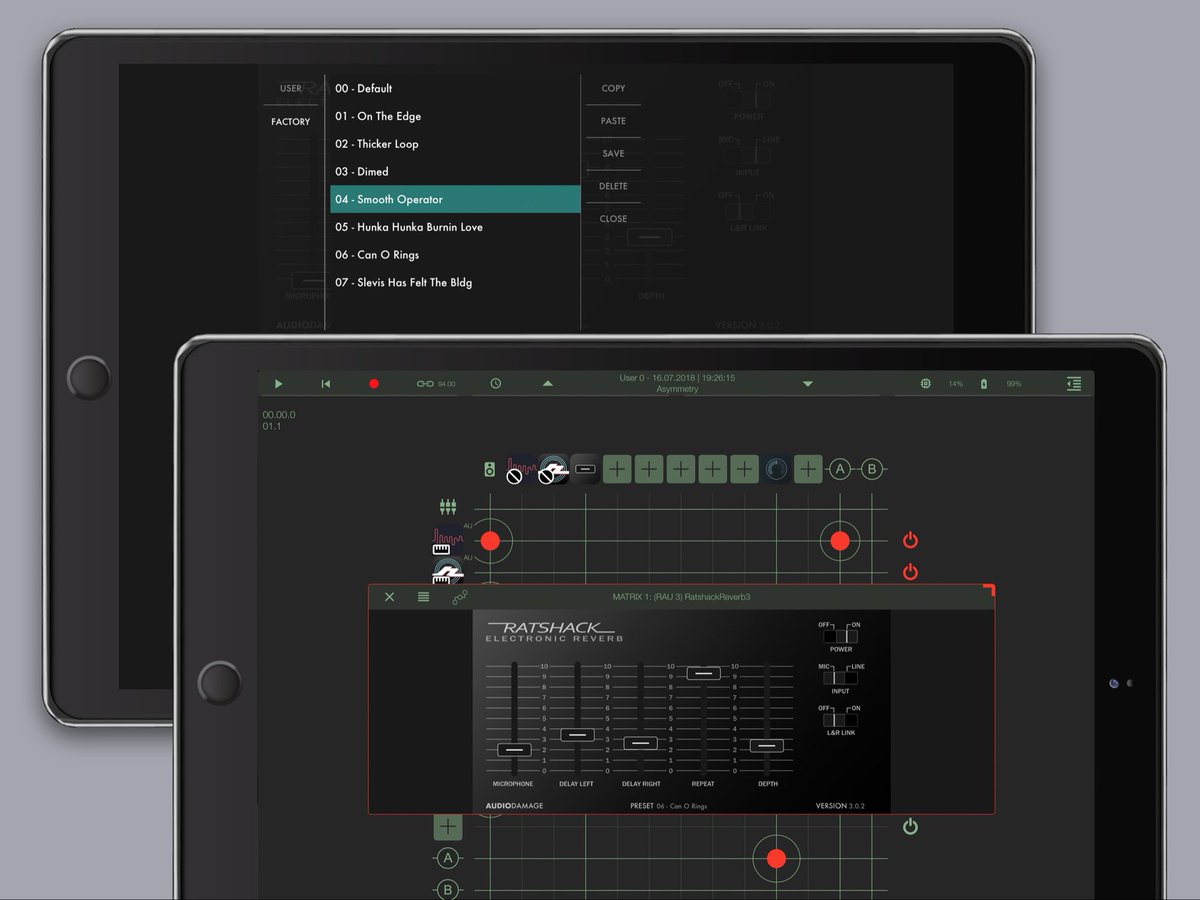1200x900 pixels.
Task: Open the CPU chip icon beside 14%
Action: 926,384
